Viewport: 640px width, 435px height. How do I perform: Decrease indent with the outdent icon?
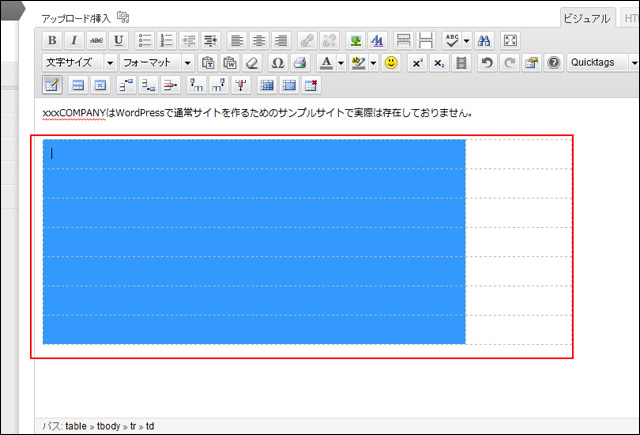pyautogui.click(x=189, y=40)
